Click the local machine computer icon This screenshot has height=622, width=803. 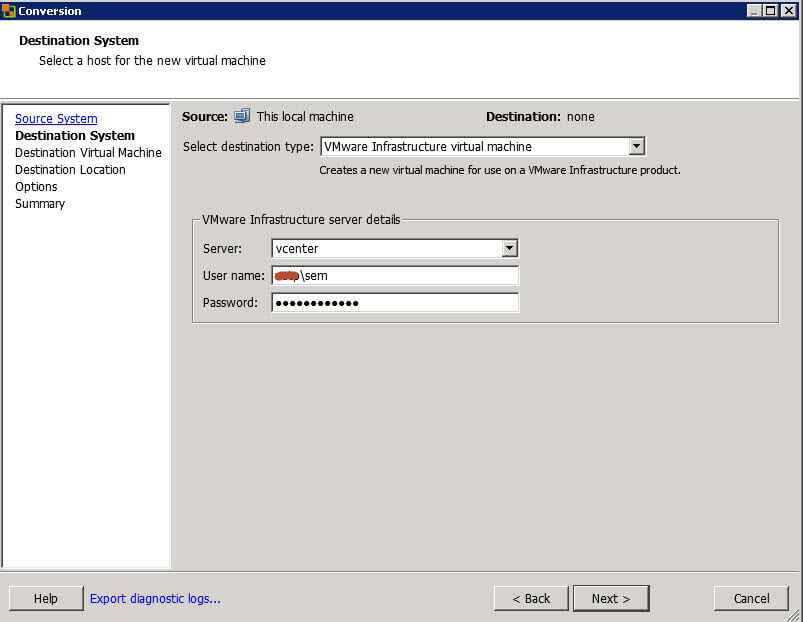pos(242,117)
